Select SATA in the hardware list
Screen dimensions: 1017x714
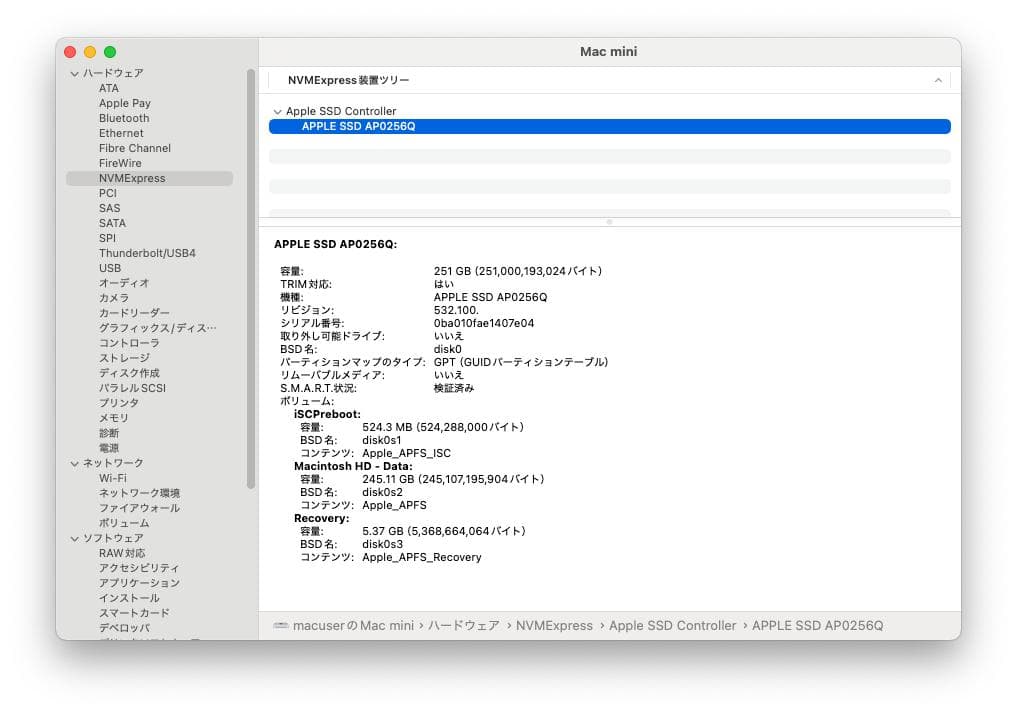coord(112,223)
